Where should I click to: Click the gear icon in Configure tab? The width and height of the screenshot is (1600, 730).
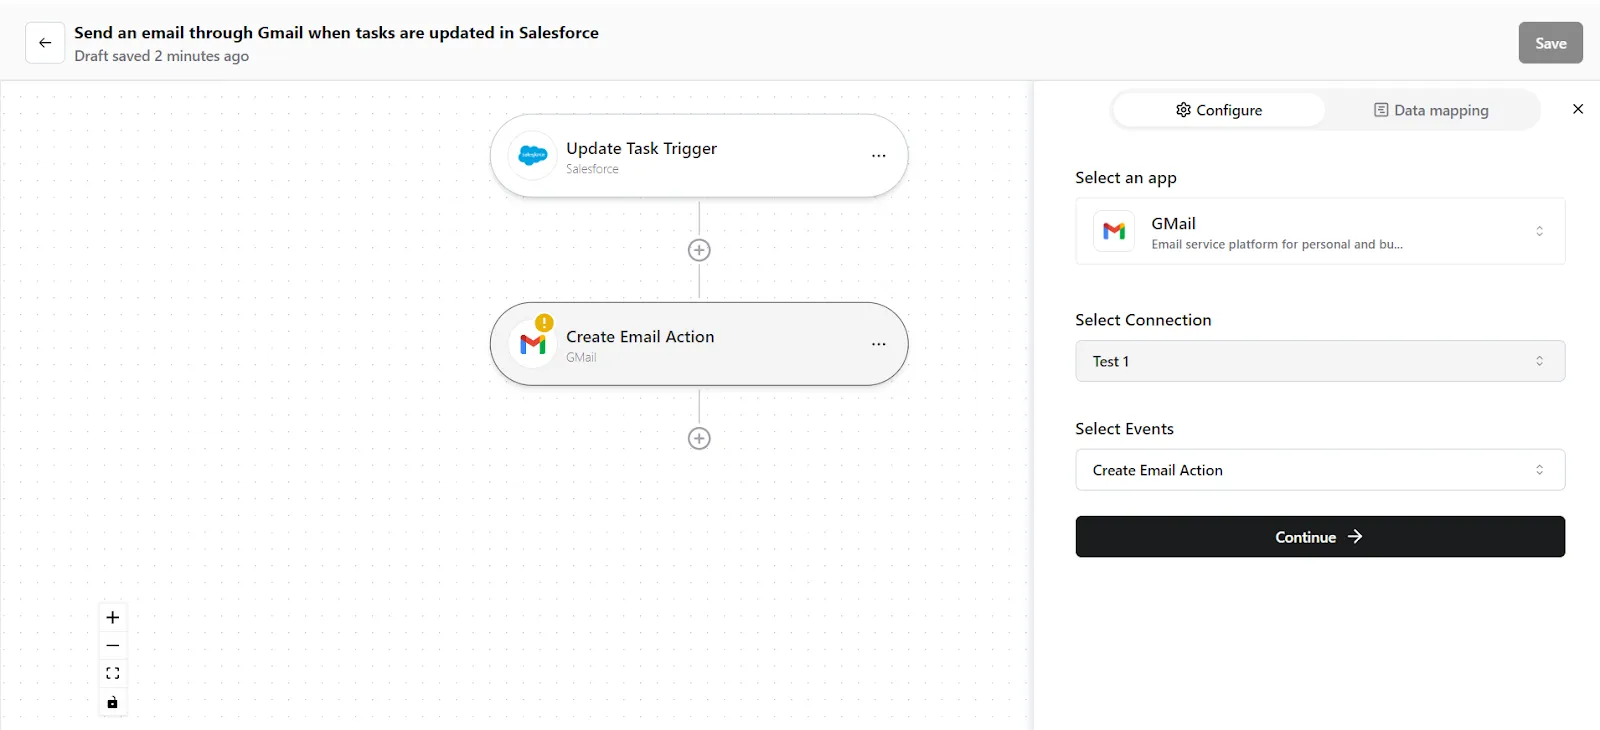1183,110
